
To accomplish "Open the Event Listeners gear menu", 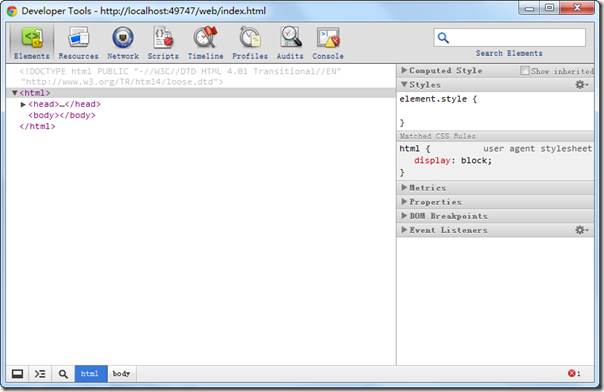I will coord(582,230).
